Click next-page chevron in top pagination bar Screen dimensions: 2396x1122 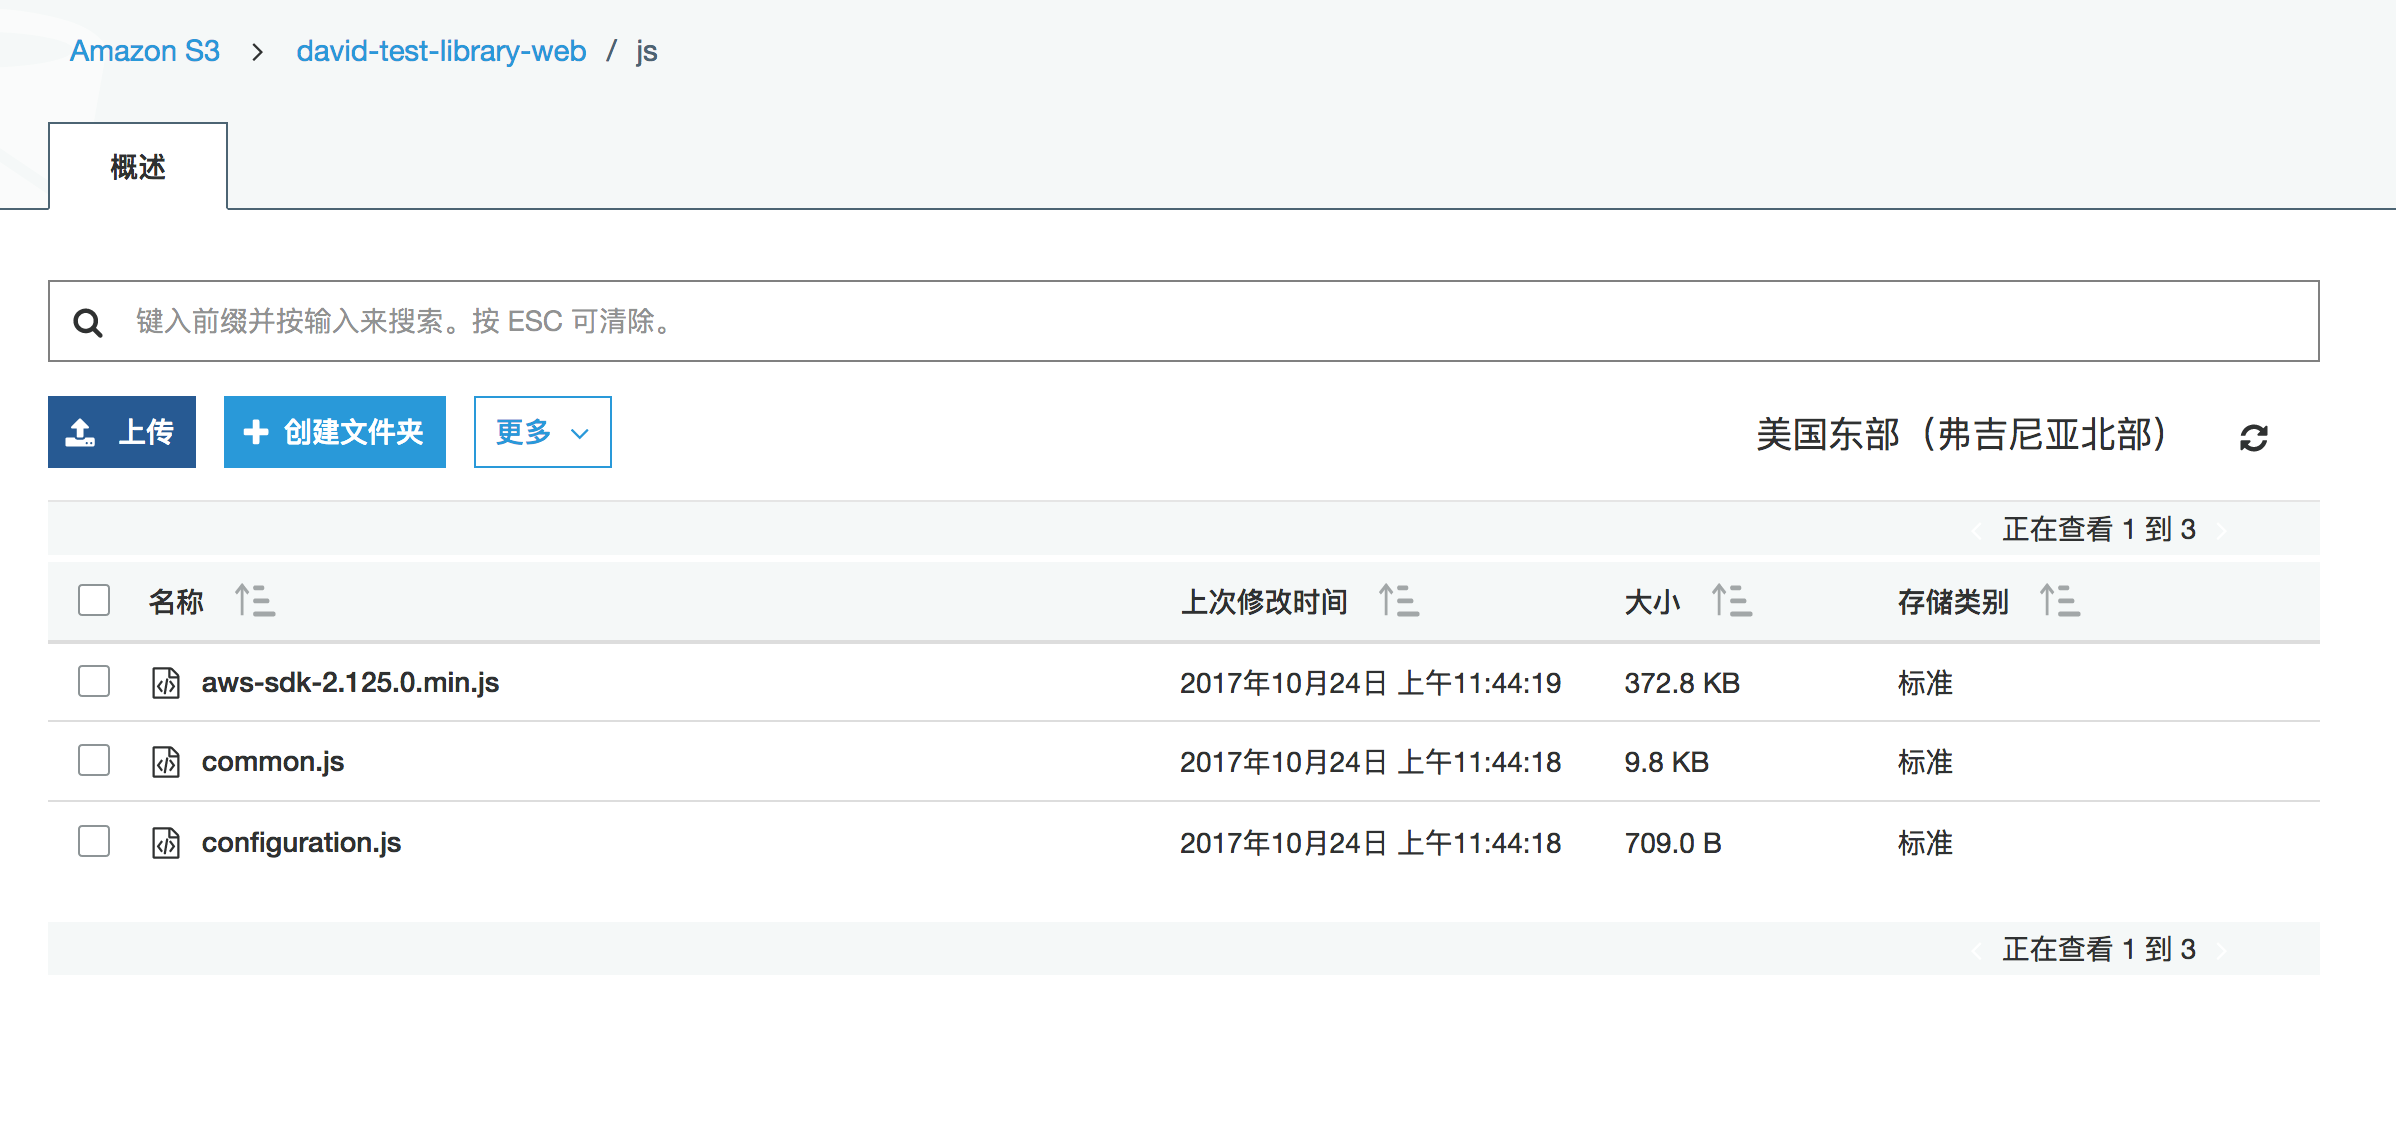coord(2221,530)
